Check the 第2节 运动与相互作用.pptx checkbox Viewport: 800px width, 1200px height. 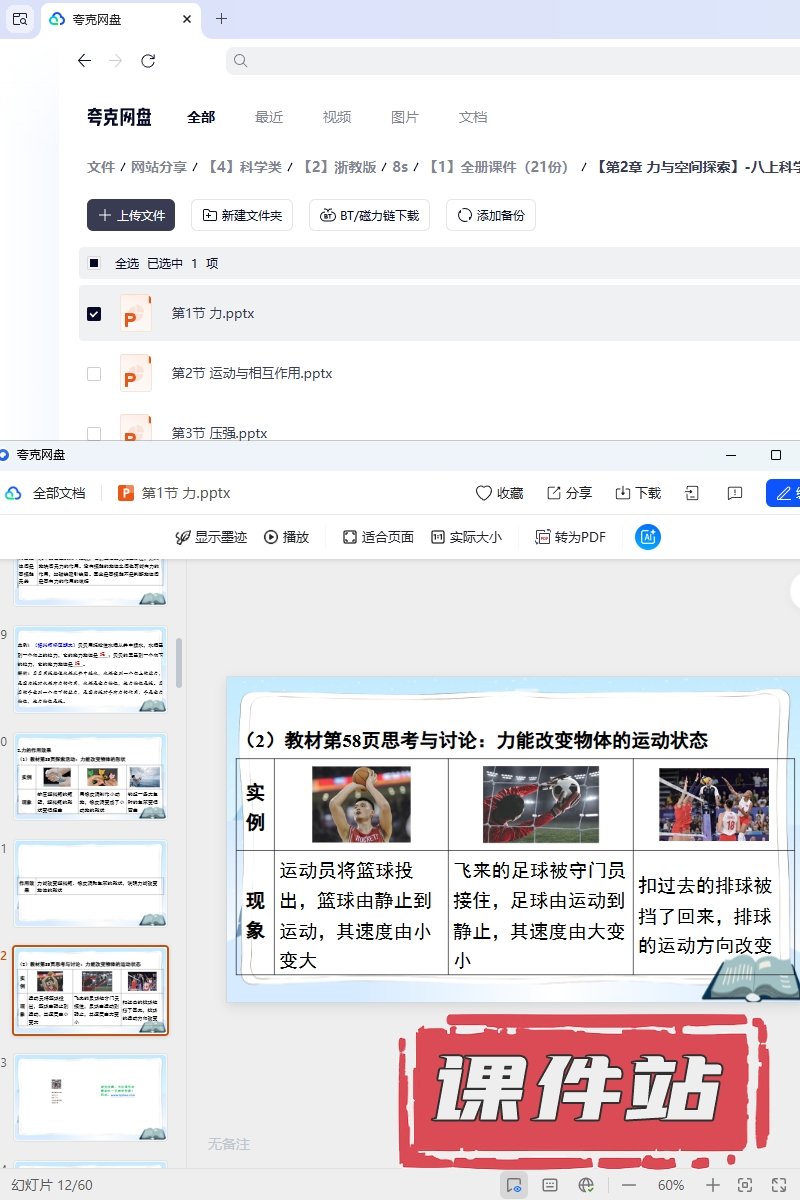point(94,374)
